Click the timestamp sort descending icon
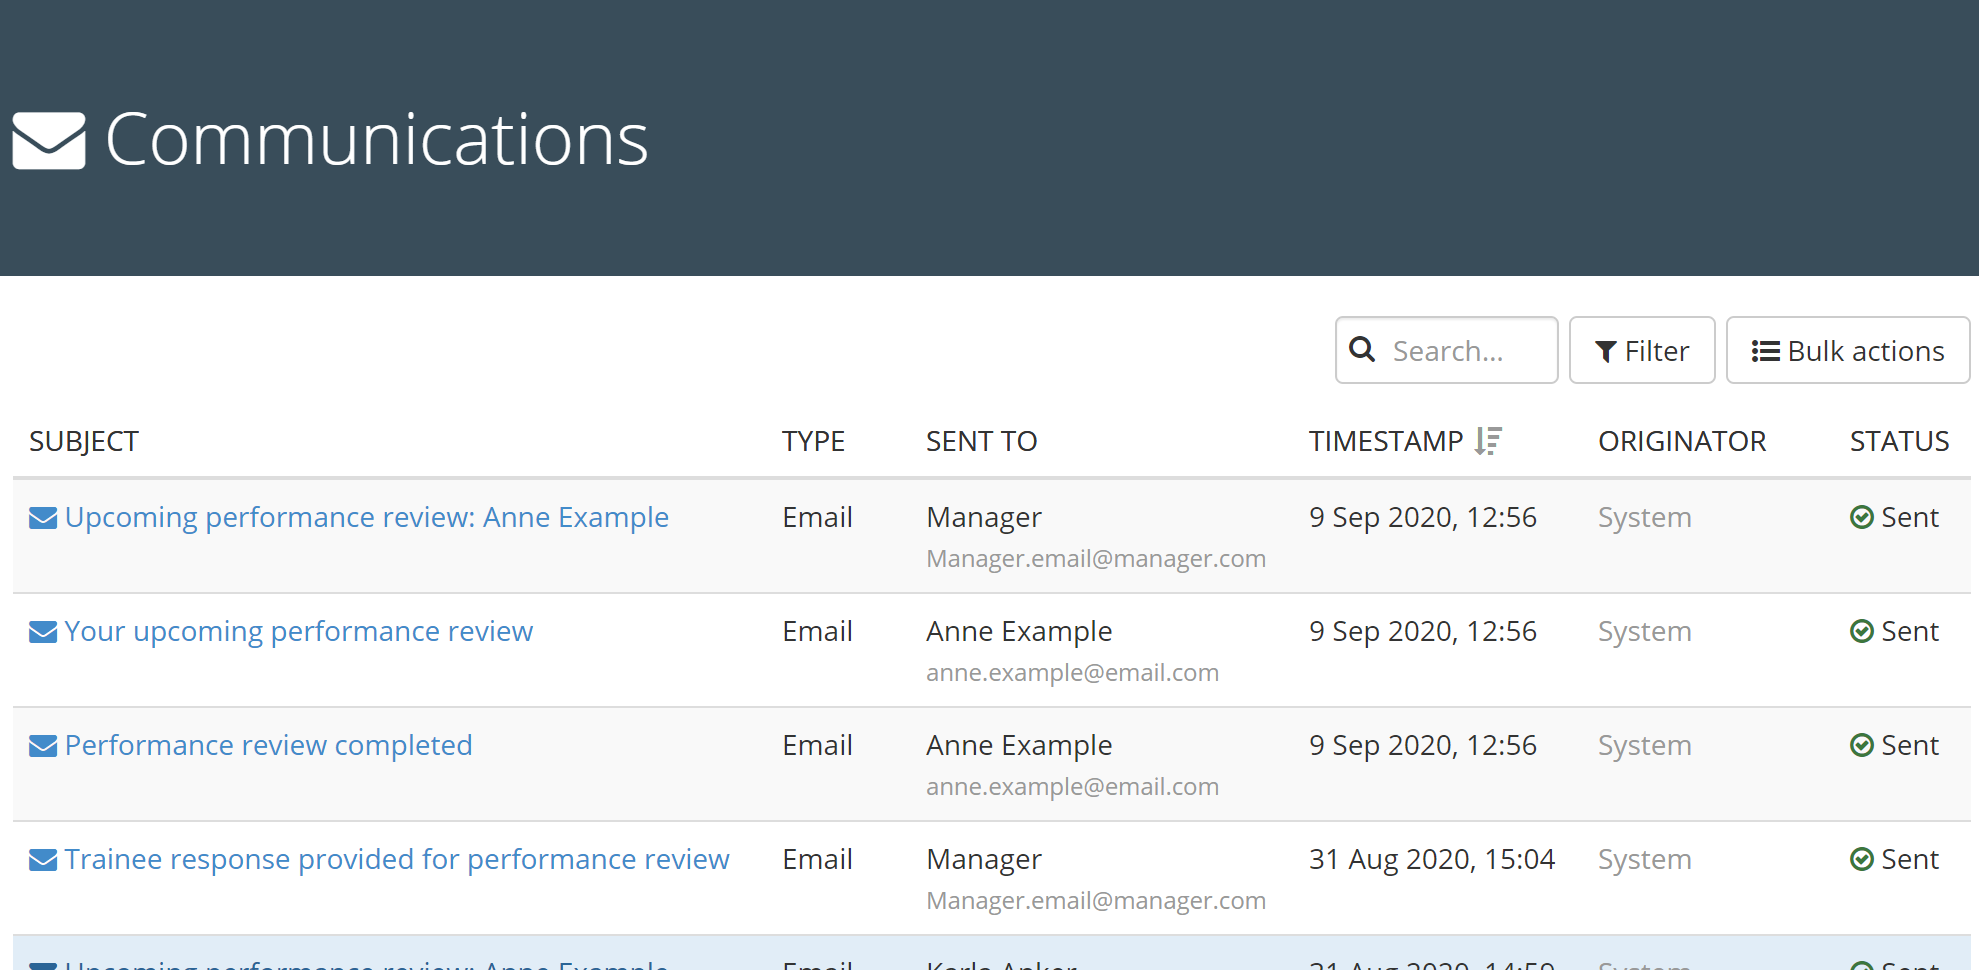This screenshot has width=1979, height=970. pyautogui.click(x=1488, y=441)
